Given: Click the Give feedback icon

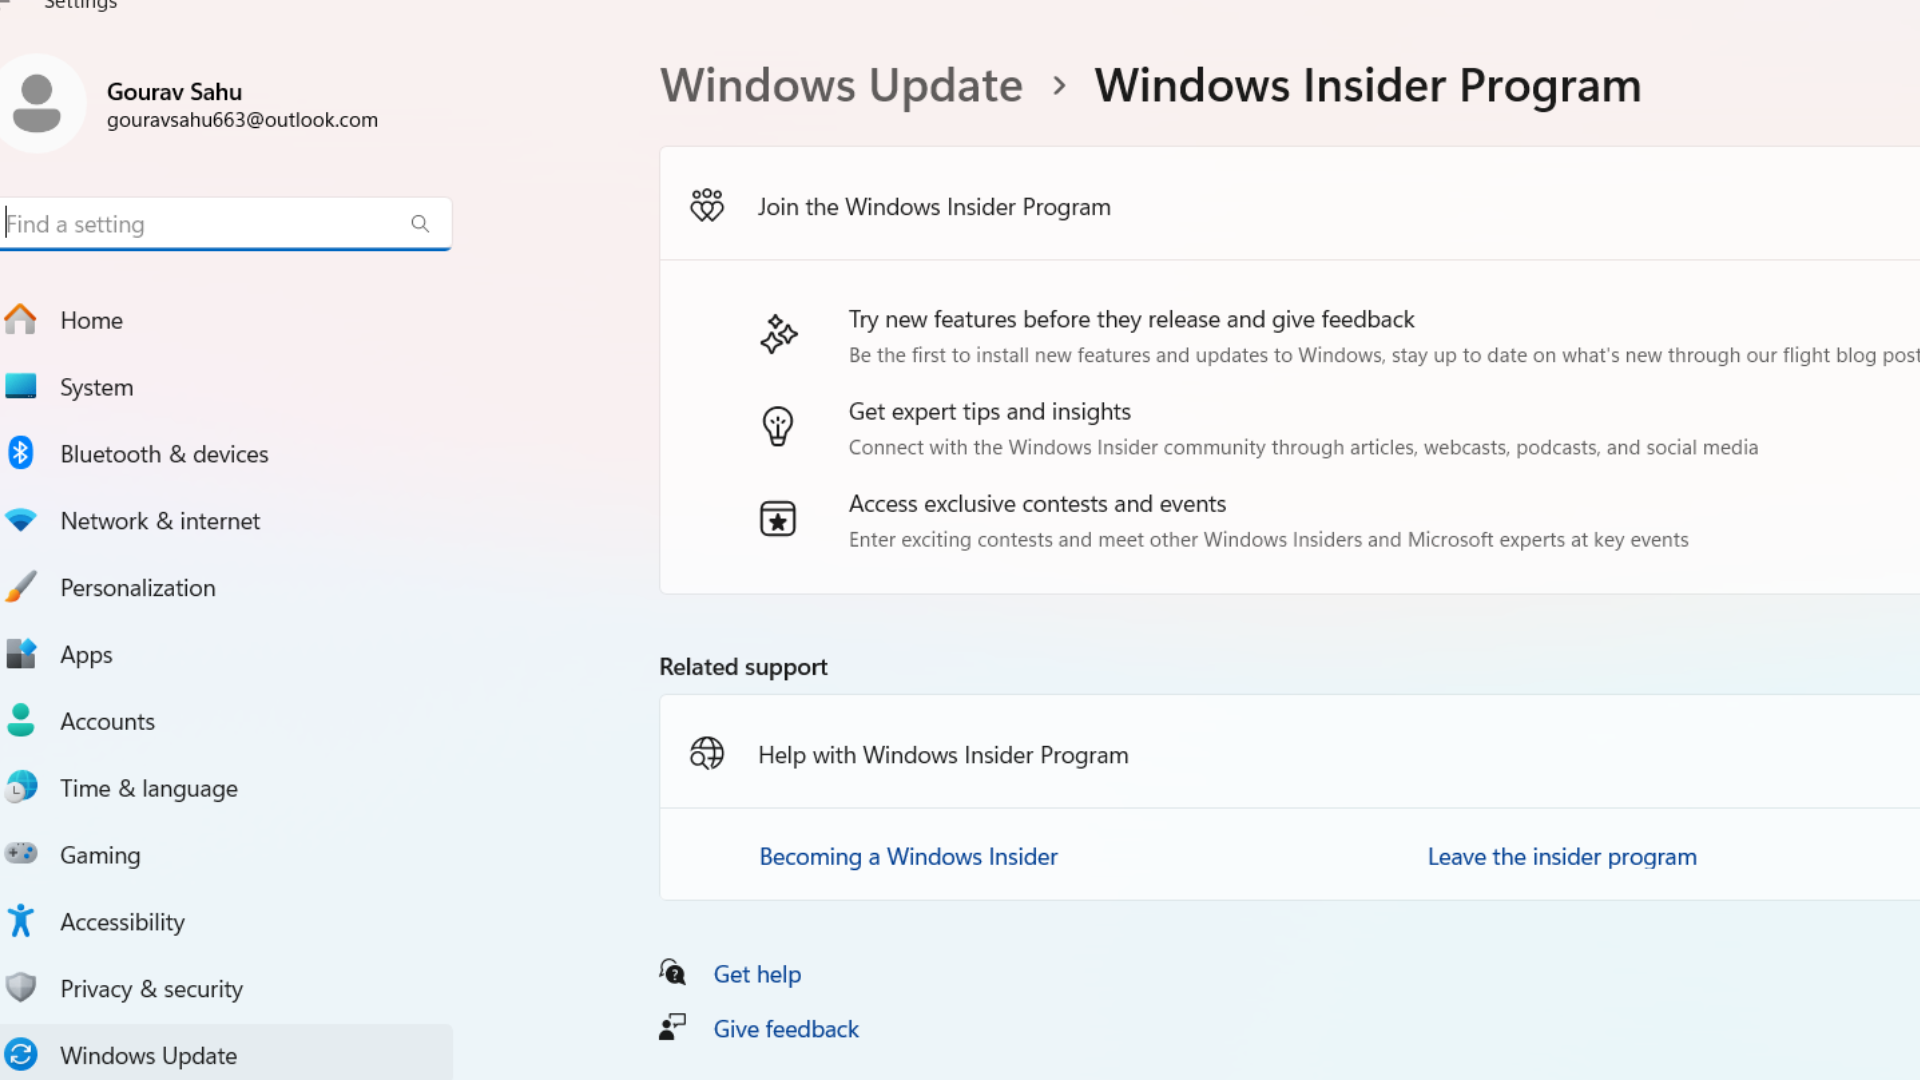Looking at the screenshot, I should tap(673, 1027).
